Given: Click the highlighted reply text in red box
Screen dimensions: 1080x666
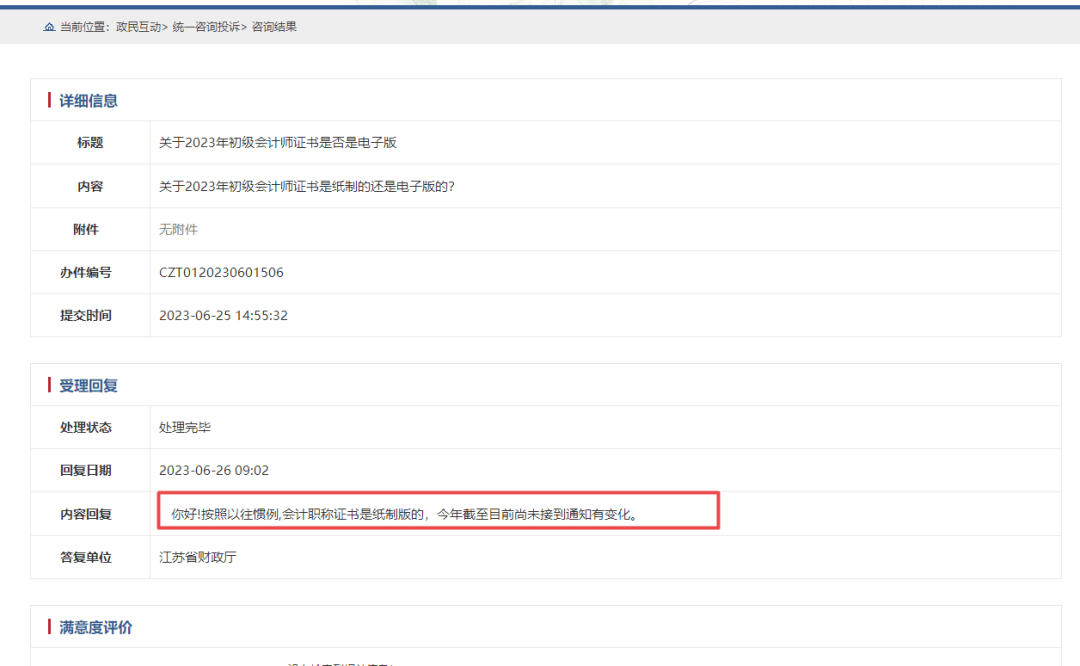Looking at the screenshot, I should tap(404, 515).
